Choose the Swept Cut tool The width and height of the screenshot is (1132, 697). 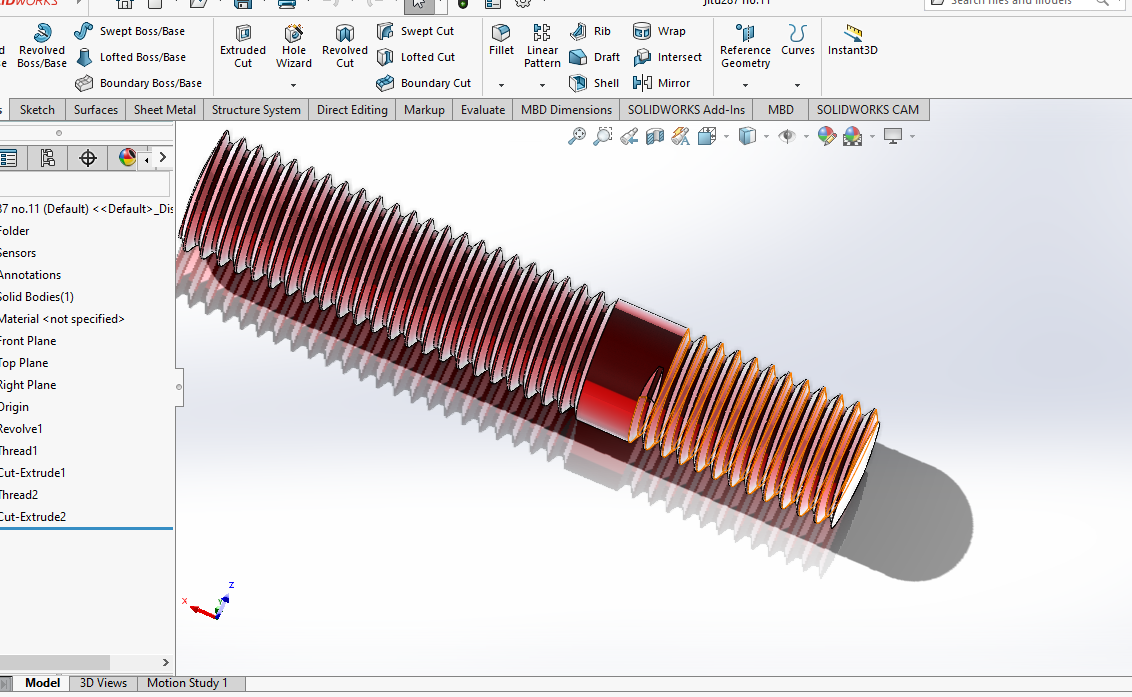(415, 31)
